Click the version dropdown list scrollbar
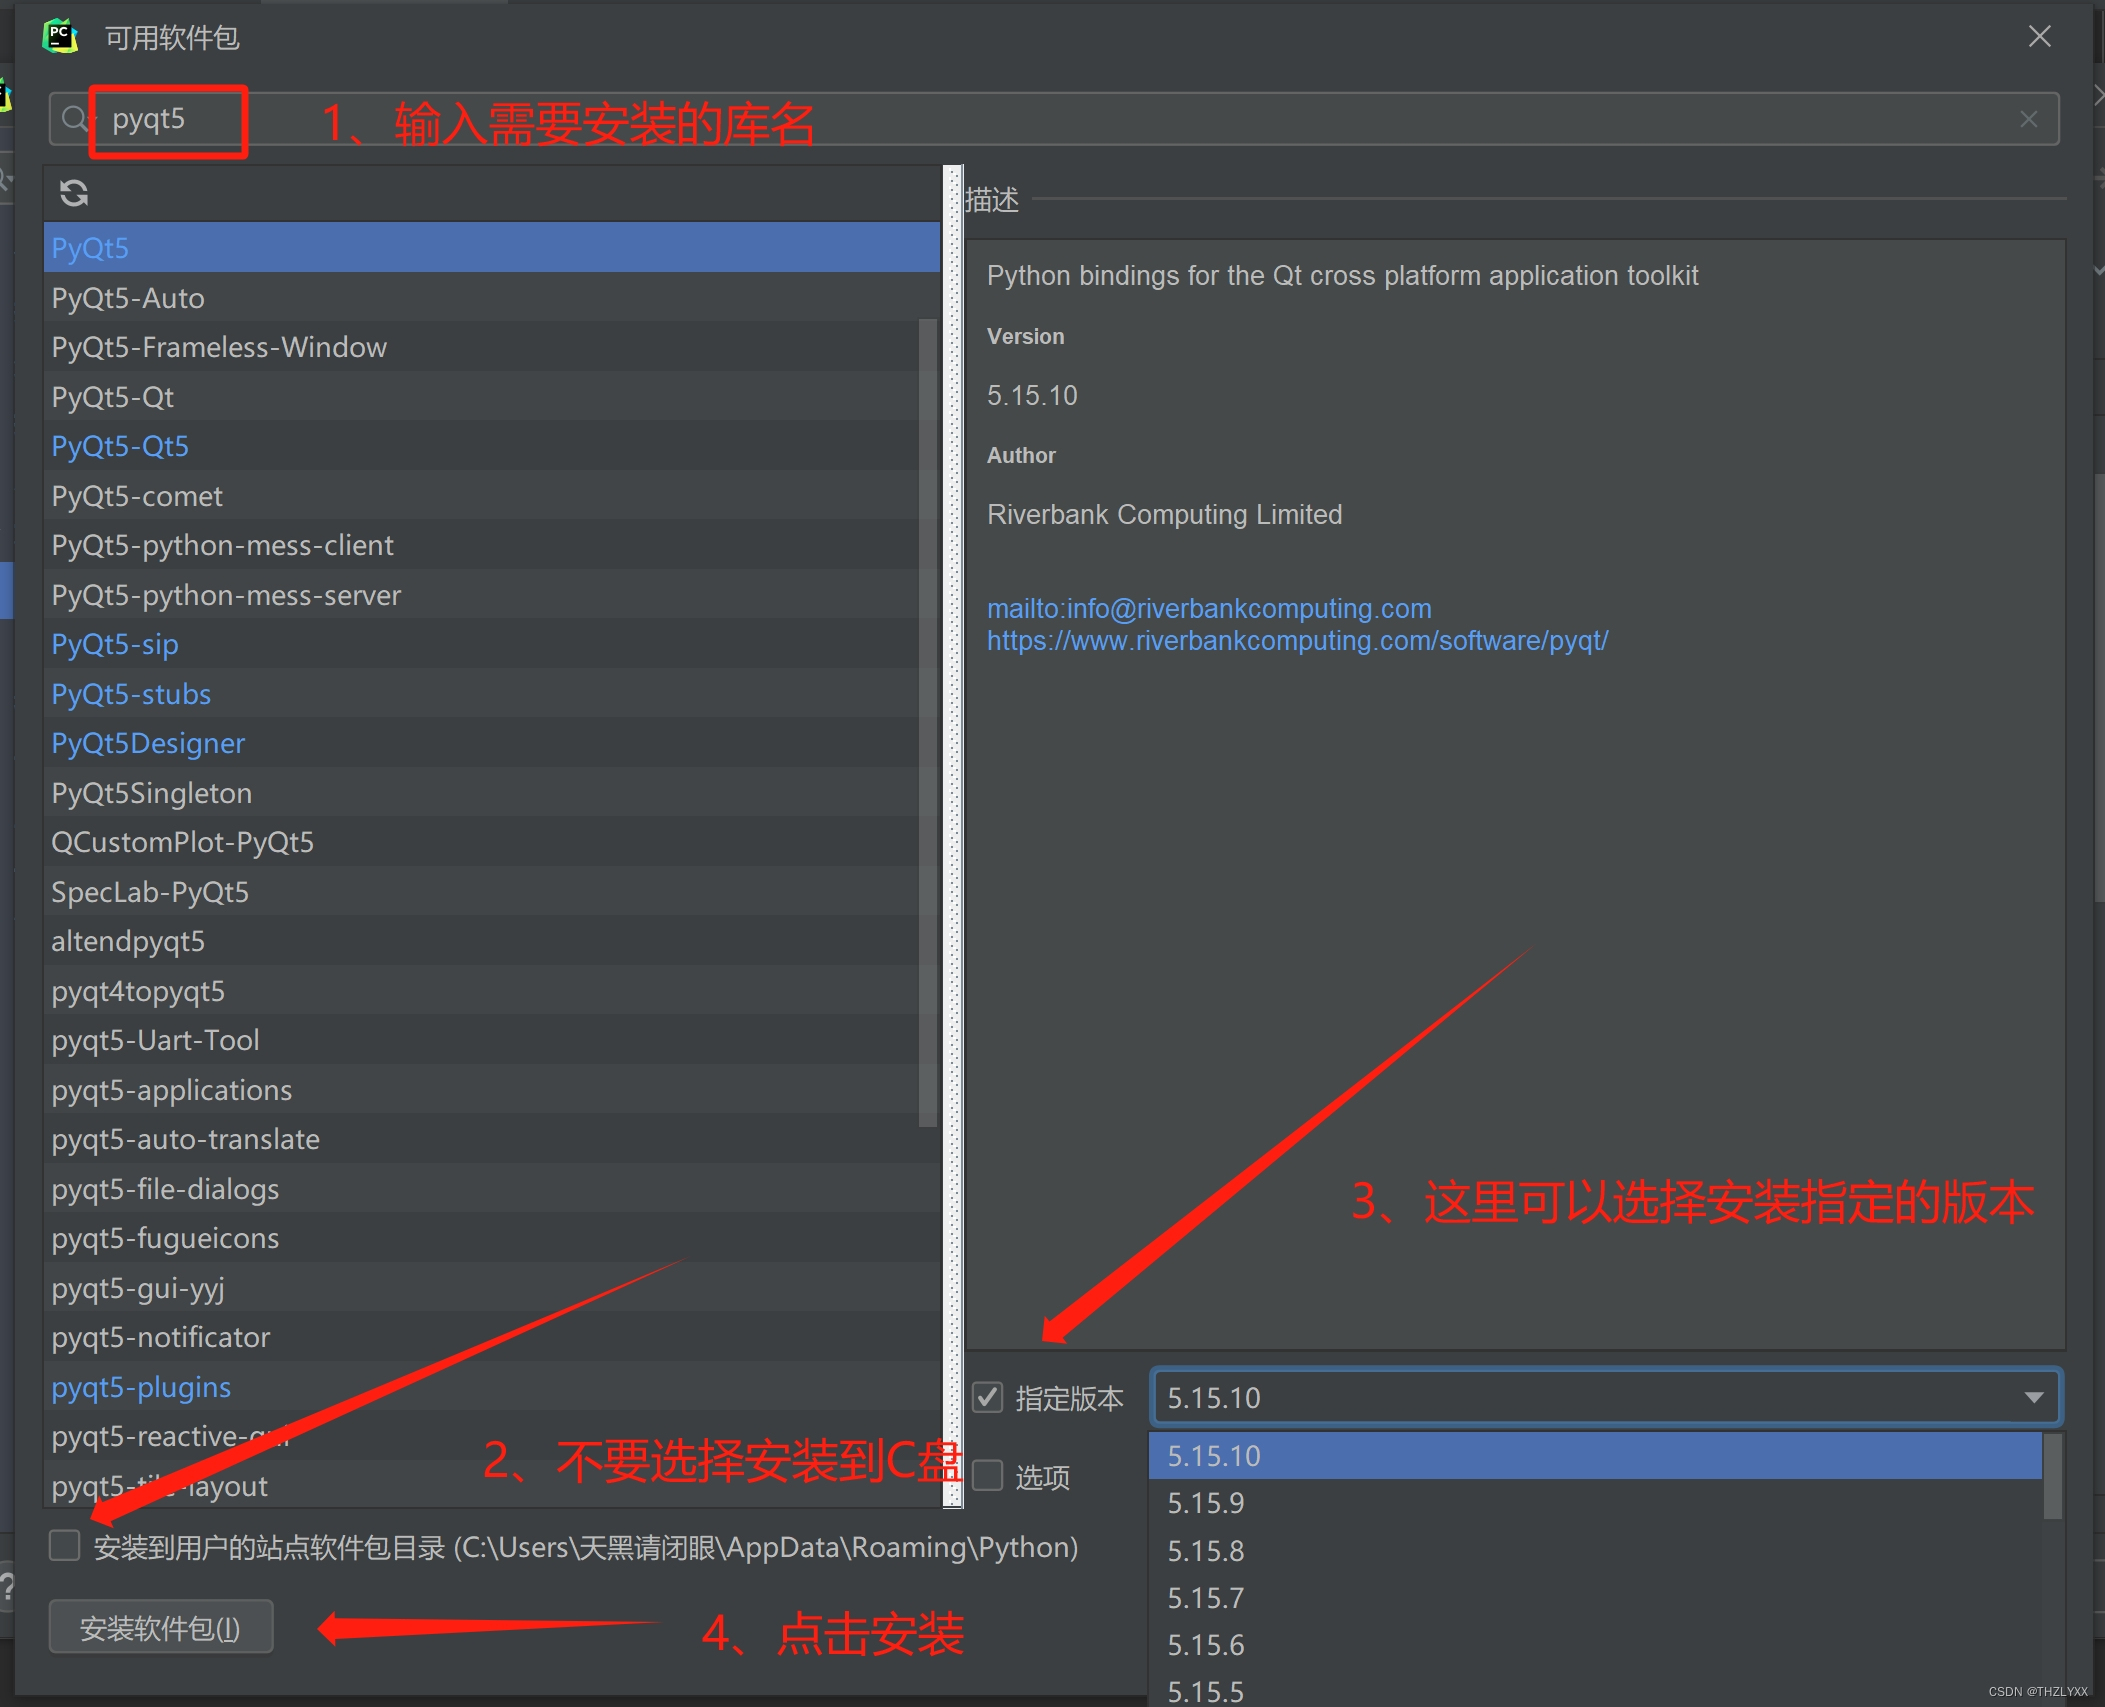Image resolution: width=2105 pixels, height=1707 pixels. click(2052, 1476)
